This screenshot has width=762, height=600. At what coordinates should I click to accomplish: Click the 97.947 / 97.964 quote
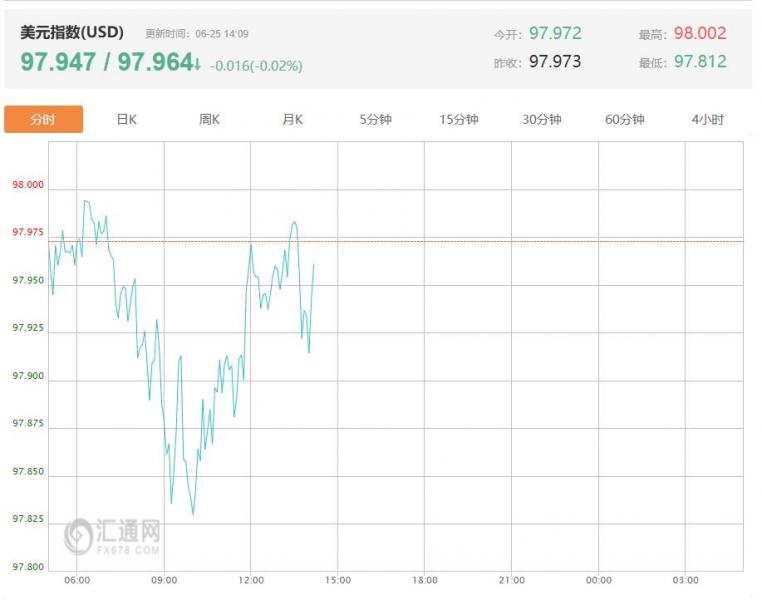point(106,63)
